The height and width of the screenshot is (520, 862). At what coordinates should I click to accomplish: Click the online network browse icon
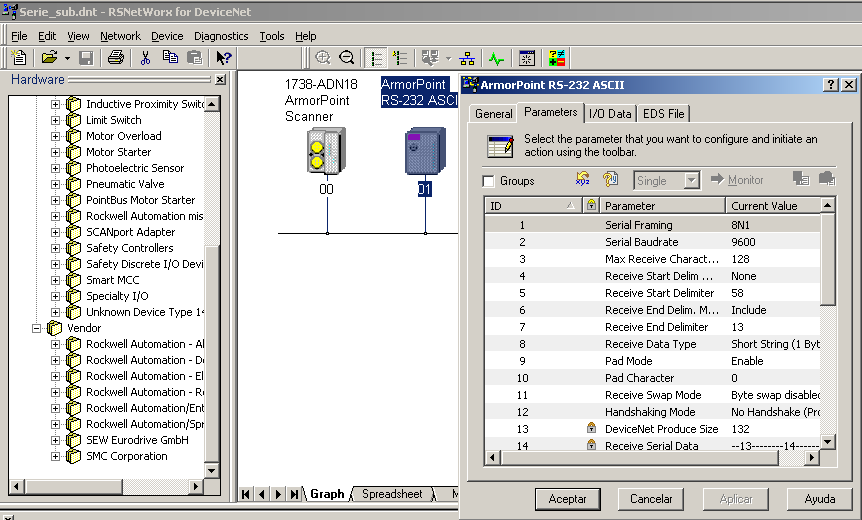pos(430,58)
